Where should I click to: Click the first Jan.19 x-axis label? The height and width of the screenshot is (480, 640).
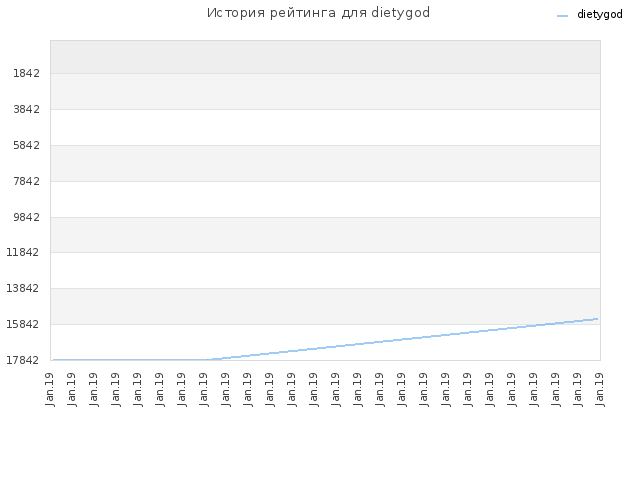(x=50, y=389)
